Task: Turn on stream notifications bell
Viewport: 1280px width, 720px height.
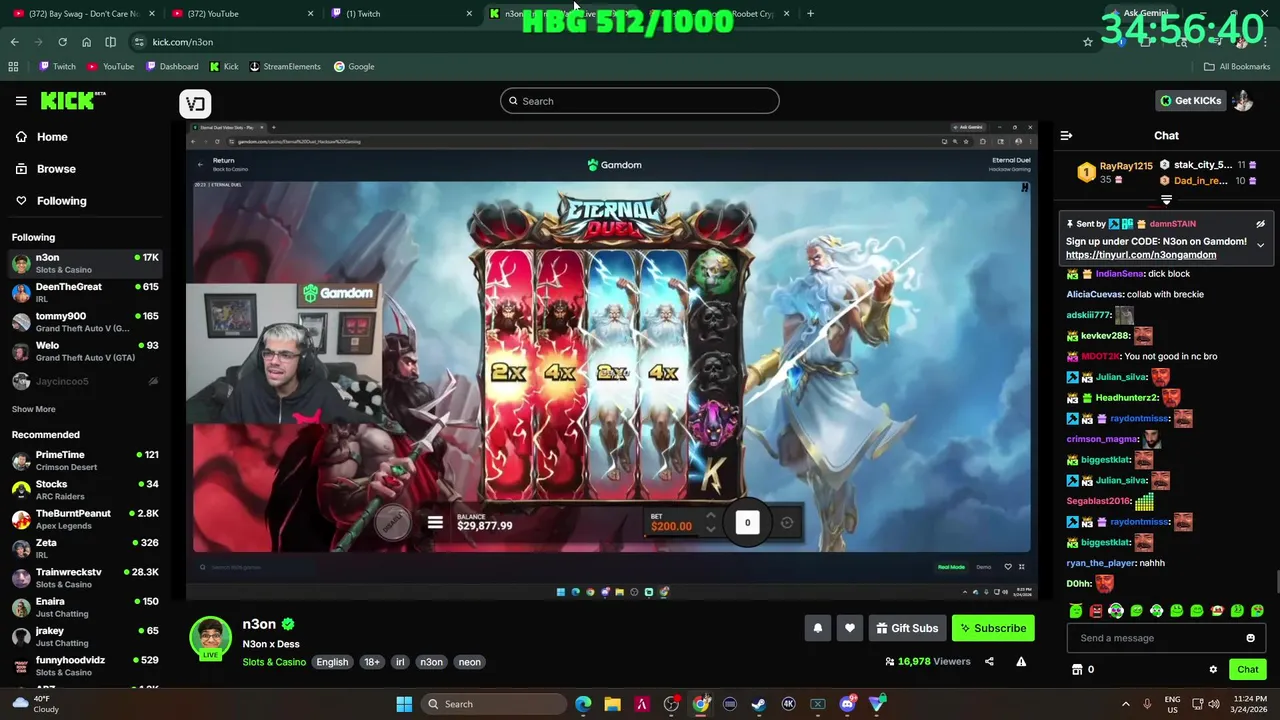Action: point(817,628)
